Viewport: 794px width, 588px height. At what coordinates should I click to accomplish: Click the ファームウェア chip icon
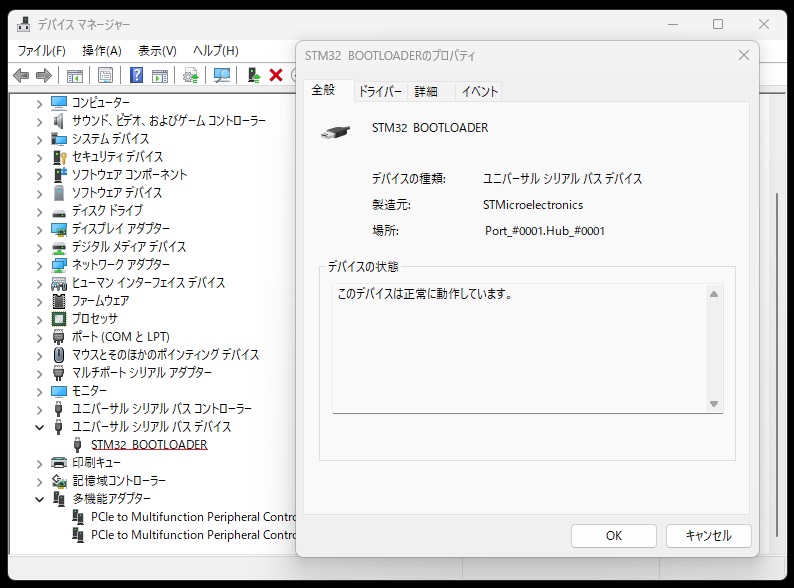click(59, 301)
